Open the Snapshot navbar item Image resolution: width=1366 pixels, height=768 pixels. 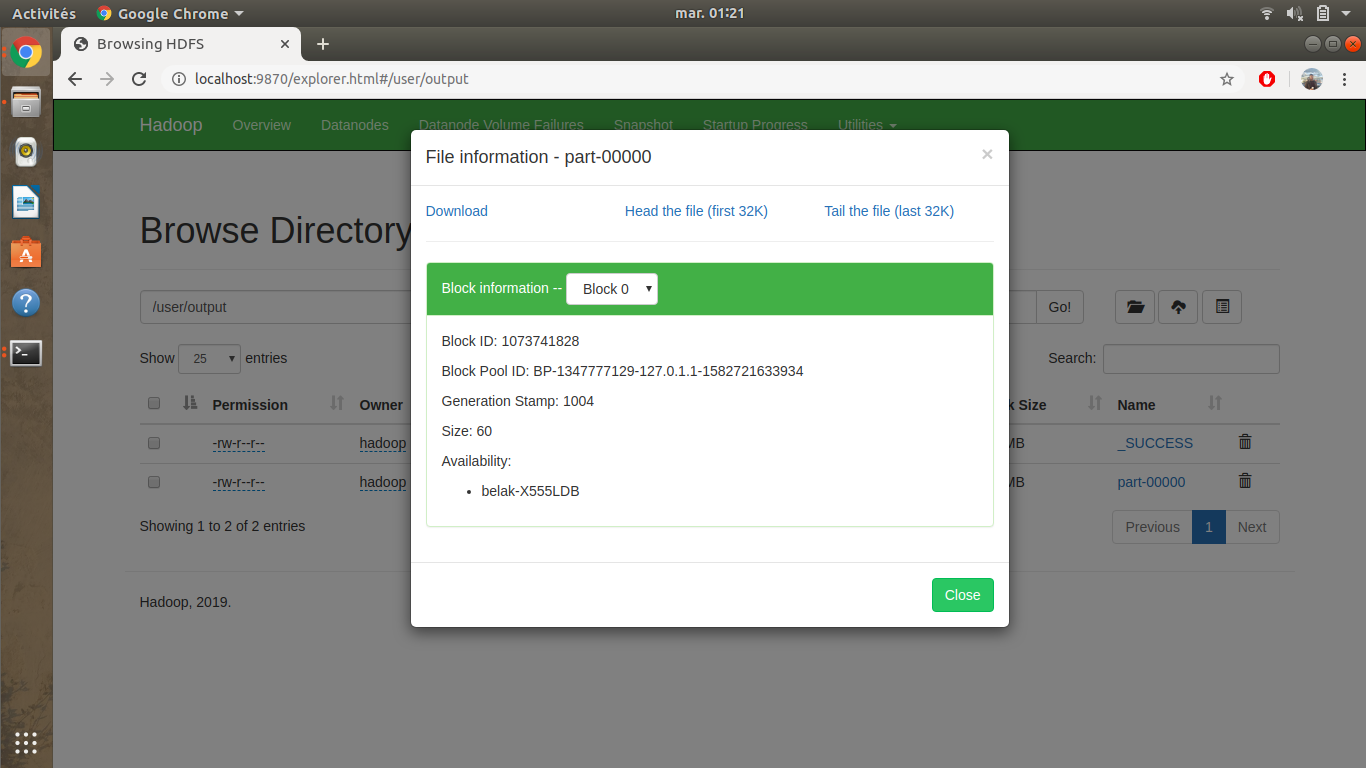(643, 125)
